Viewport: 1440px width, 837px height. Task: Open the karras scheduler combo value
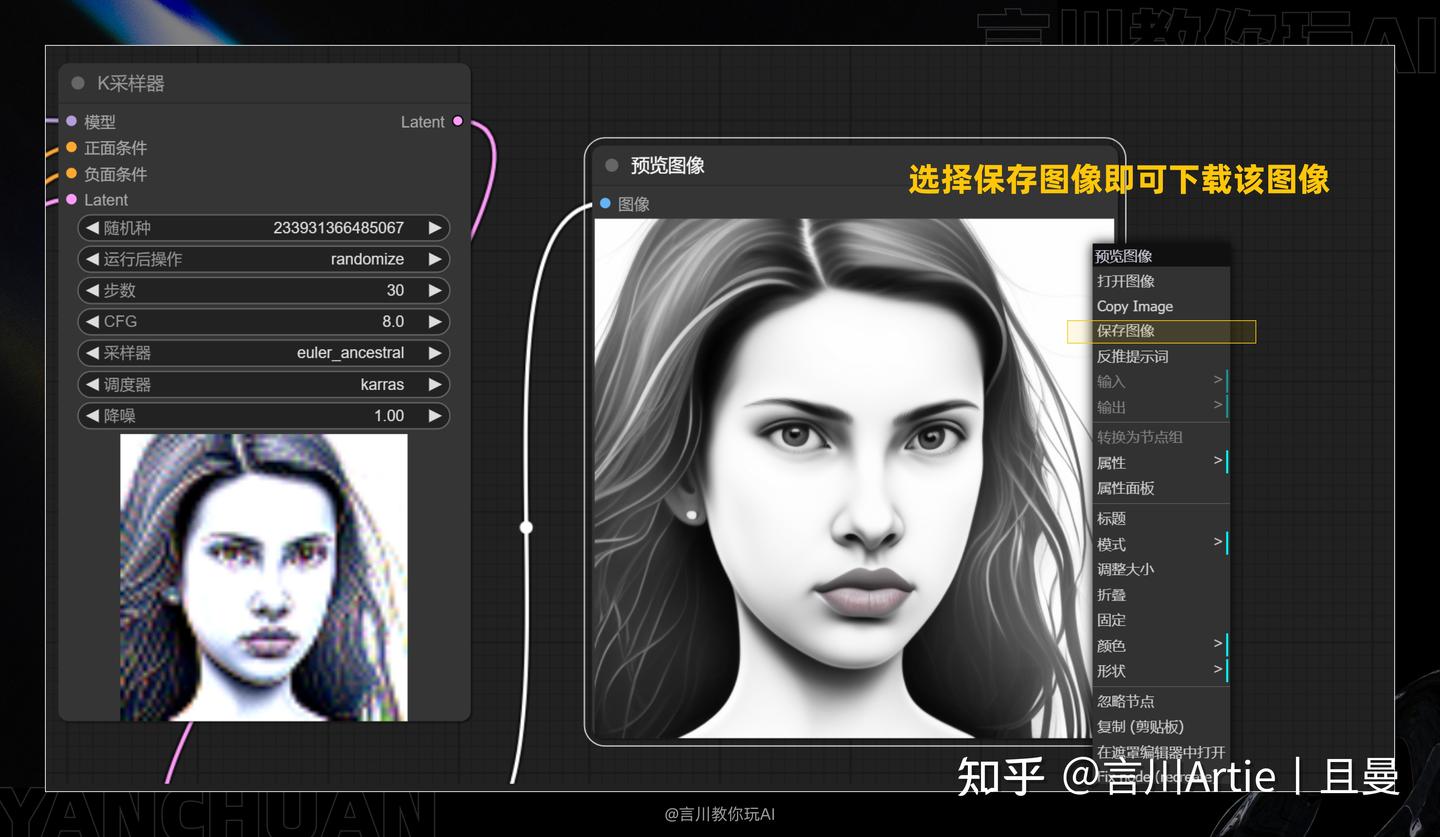383,385
